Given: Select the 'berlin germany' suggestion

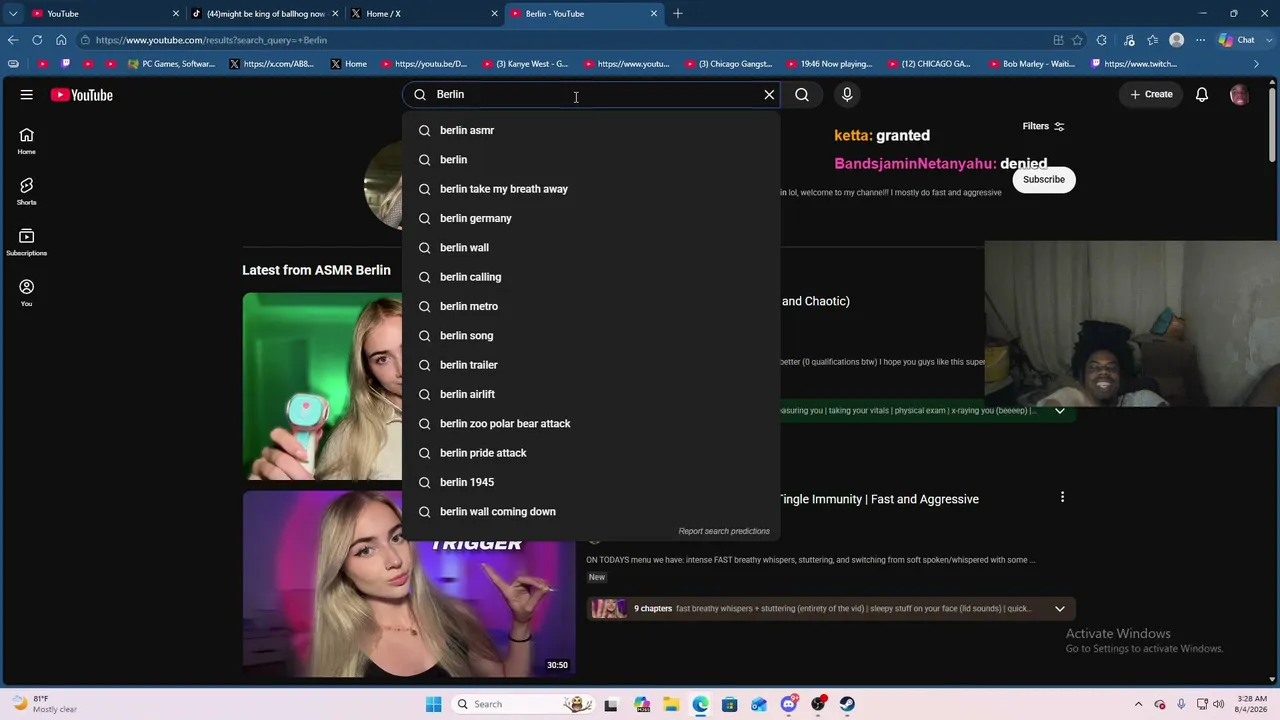Looking at the screenshot, I should pos(591,218).
